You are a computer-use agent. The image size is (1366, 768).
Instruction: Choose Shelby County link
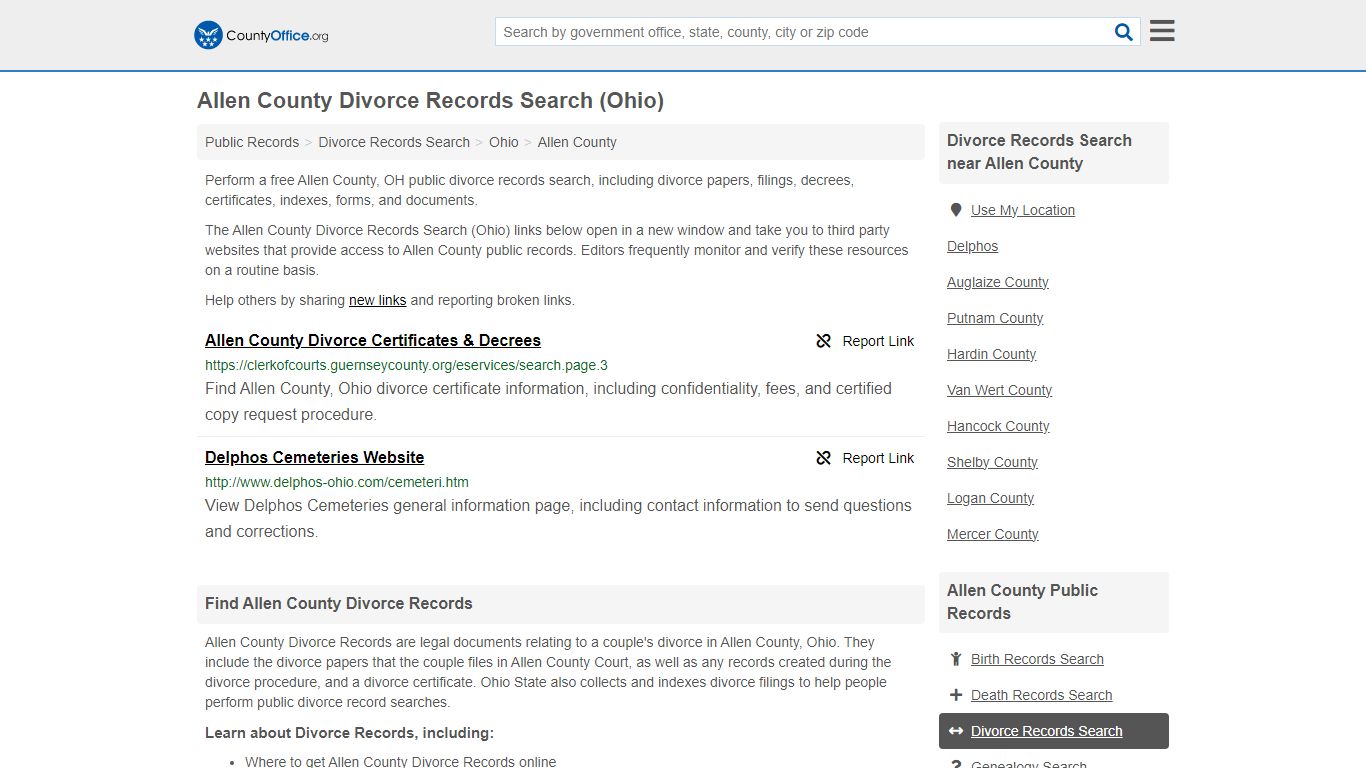point(992,462)
